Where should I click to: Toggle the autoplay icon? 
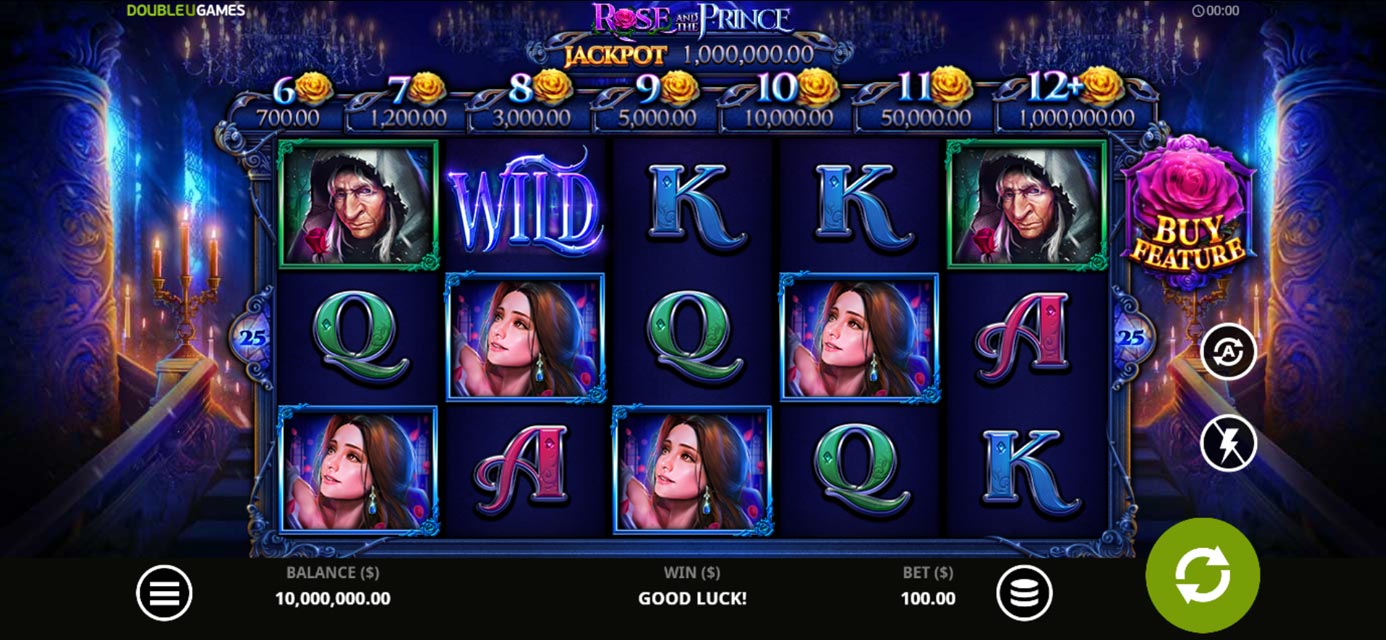tap(1228, 350)
